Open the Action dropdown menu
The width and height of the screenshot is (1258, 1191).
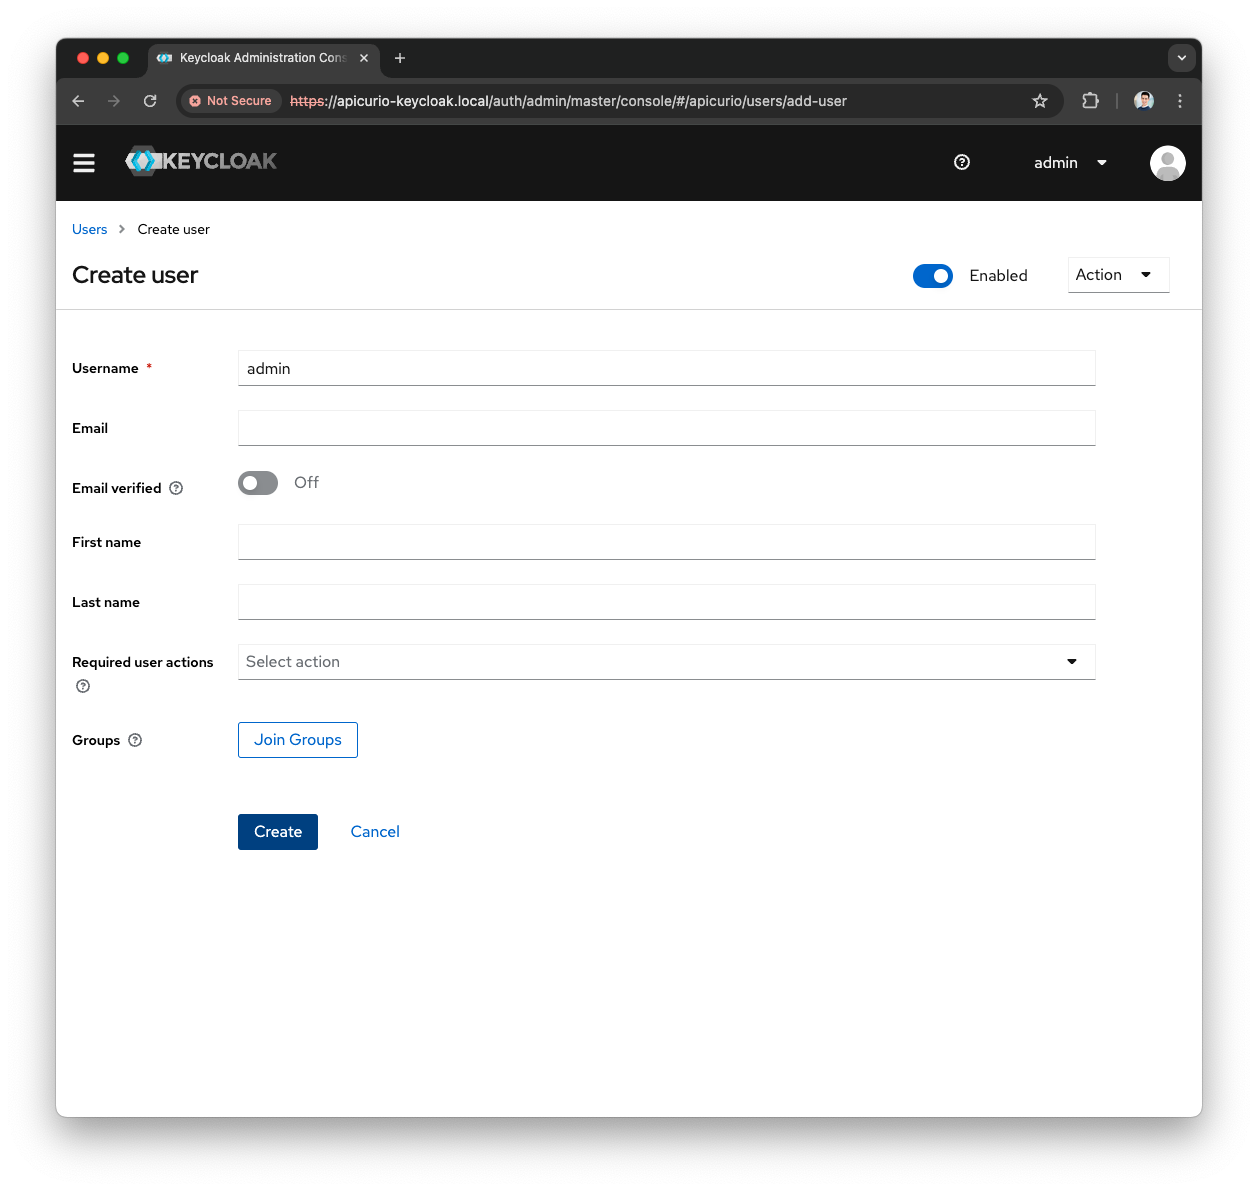coord(1118,274)
